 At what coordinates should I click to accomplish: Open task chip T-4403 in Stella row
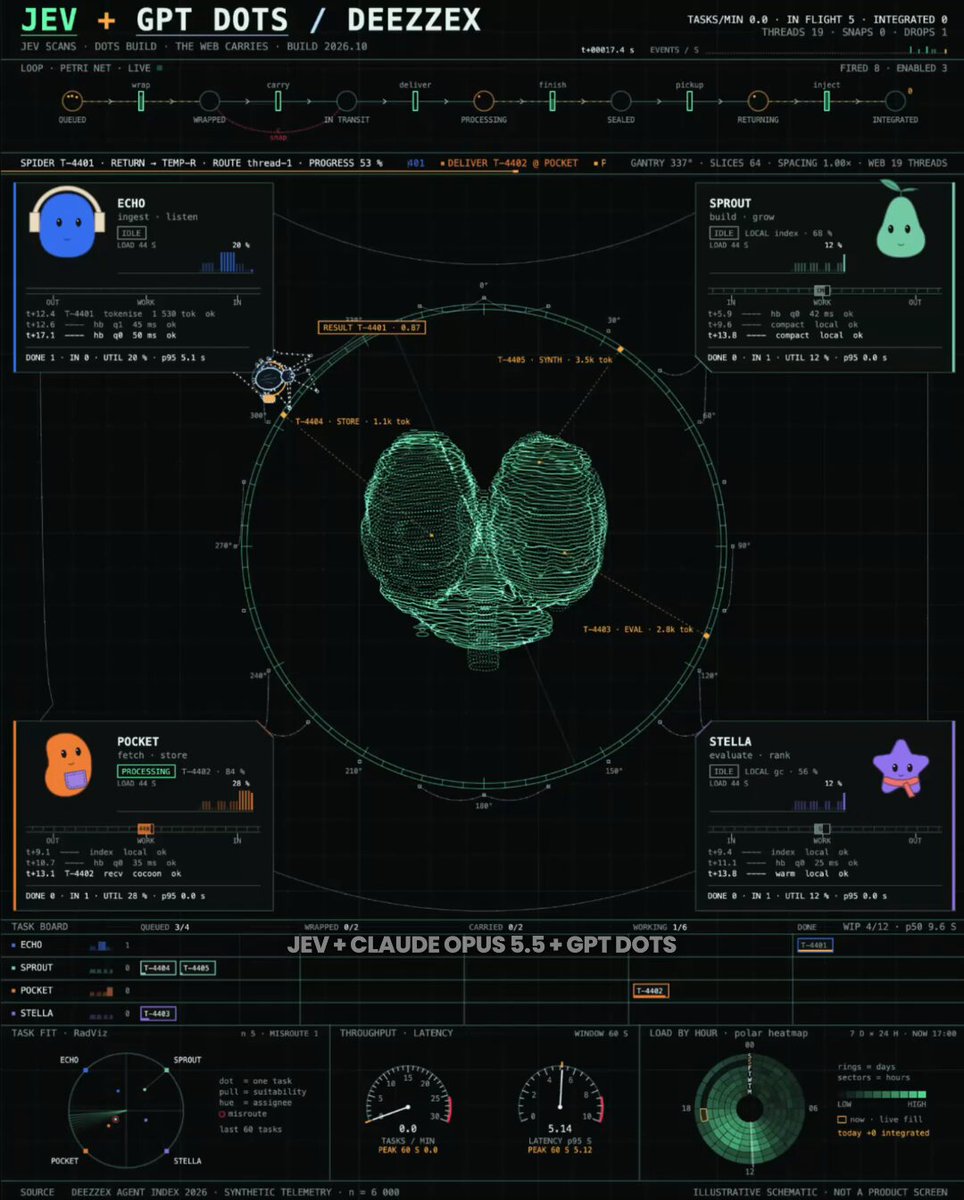158,1013
